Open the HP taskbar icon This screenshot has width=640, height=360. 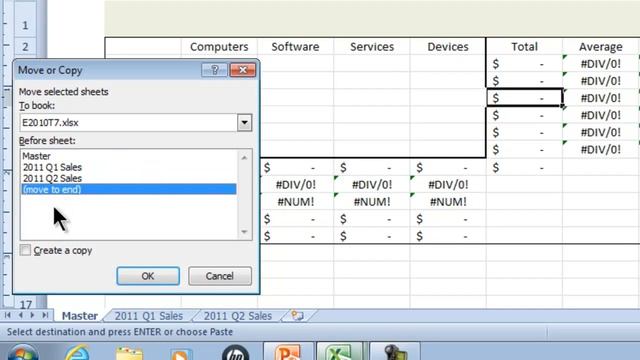tap(235, 352)
